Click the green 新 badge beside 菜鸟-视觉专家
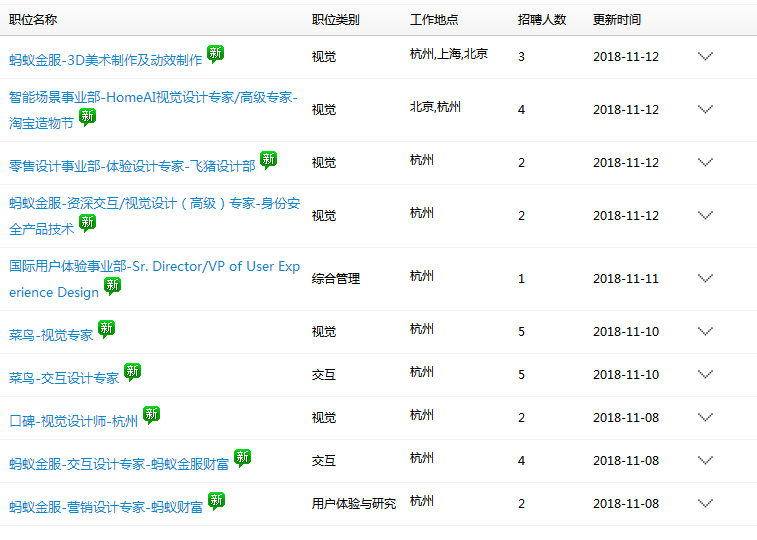The image size is (757, 540). click(106, 329)
